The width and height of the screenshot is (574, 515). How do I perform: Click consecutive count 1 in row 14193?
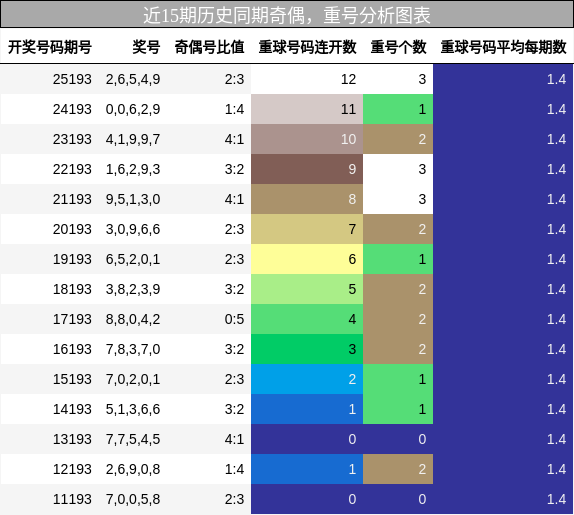coord(307,409)
